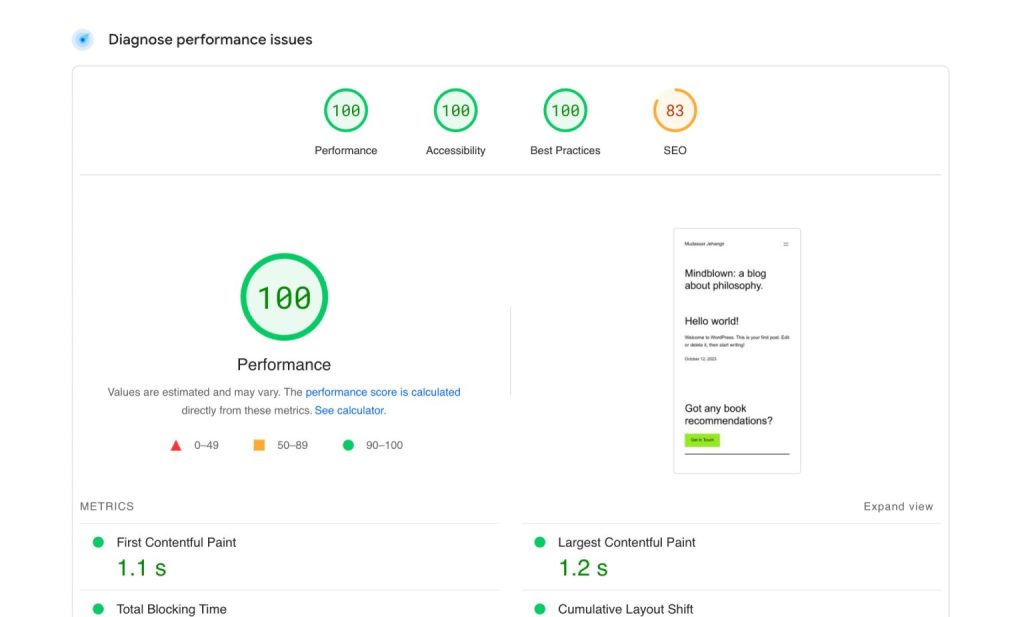The width and height of the screenshot is (1024, 617).
Task: Click the 'Performance' label under small gauge
Action: pyautogui.click(x=345, y=150)
